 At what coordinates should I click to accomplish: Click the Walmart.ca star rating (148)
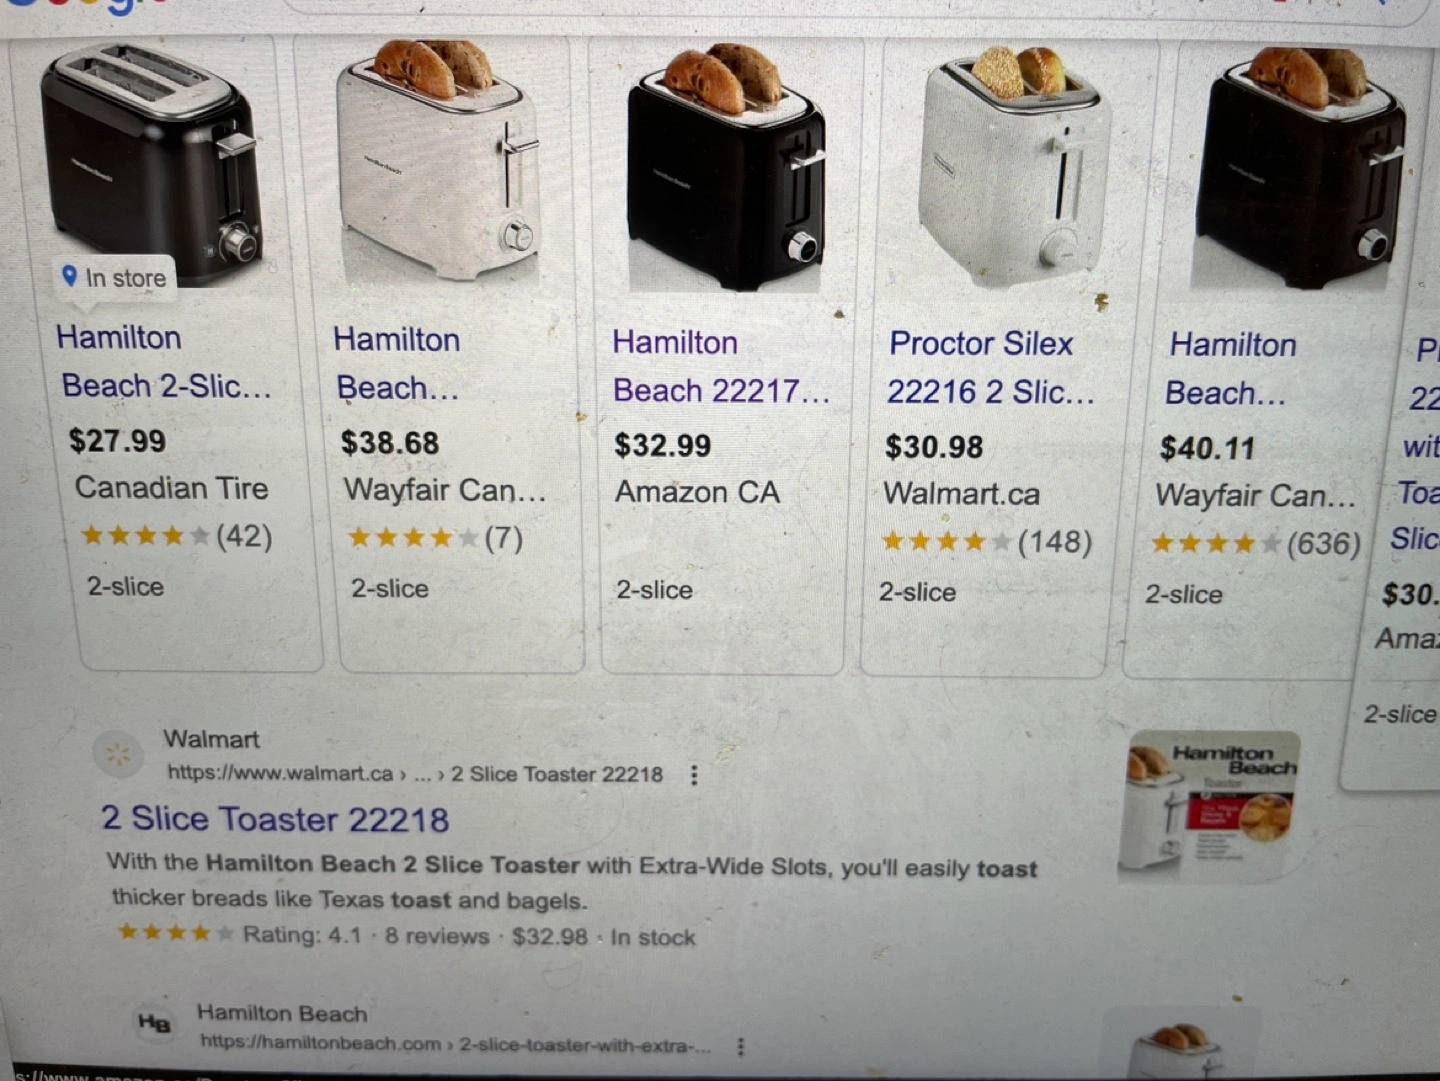click(986, 542)
